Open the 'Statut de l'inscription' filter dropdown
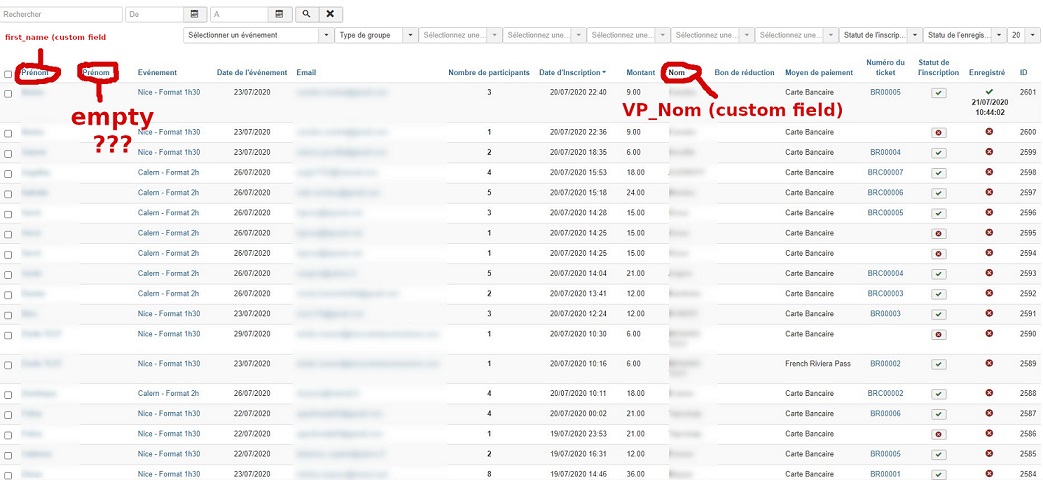Viewport: 1043px width, 480px height. click(880, 35)
